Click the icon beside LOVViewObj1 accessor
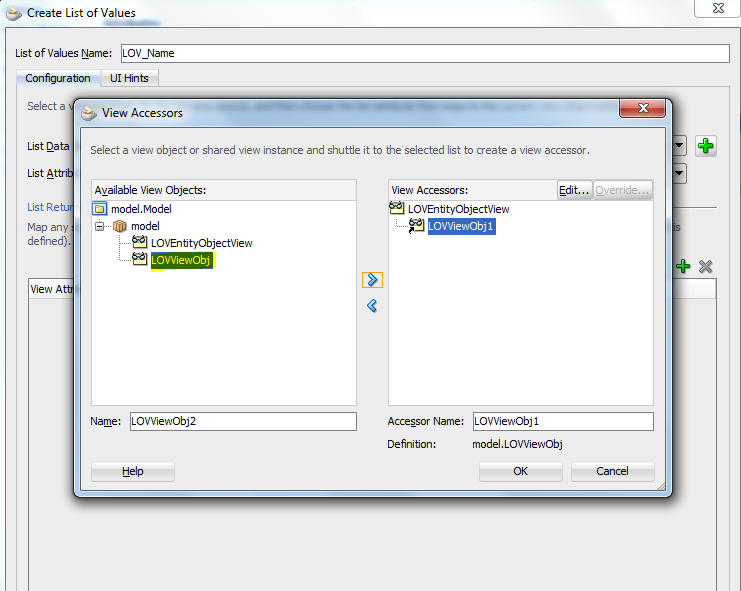741x591 pixels. click(x=416, y=226)
